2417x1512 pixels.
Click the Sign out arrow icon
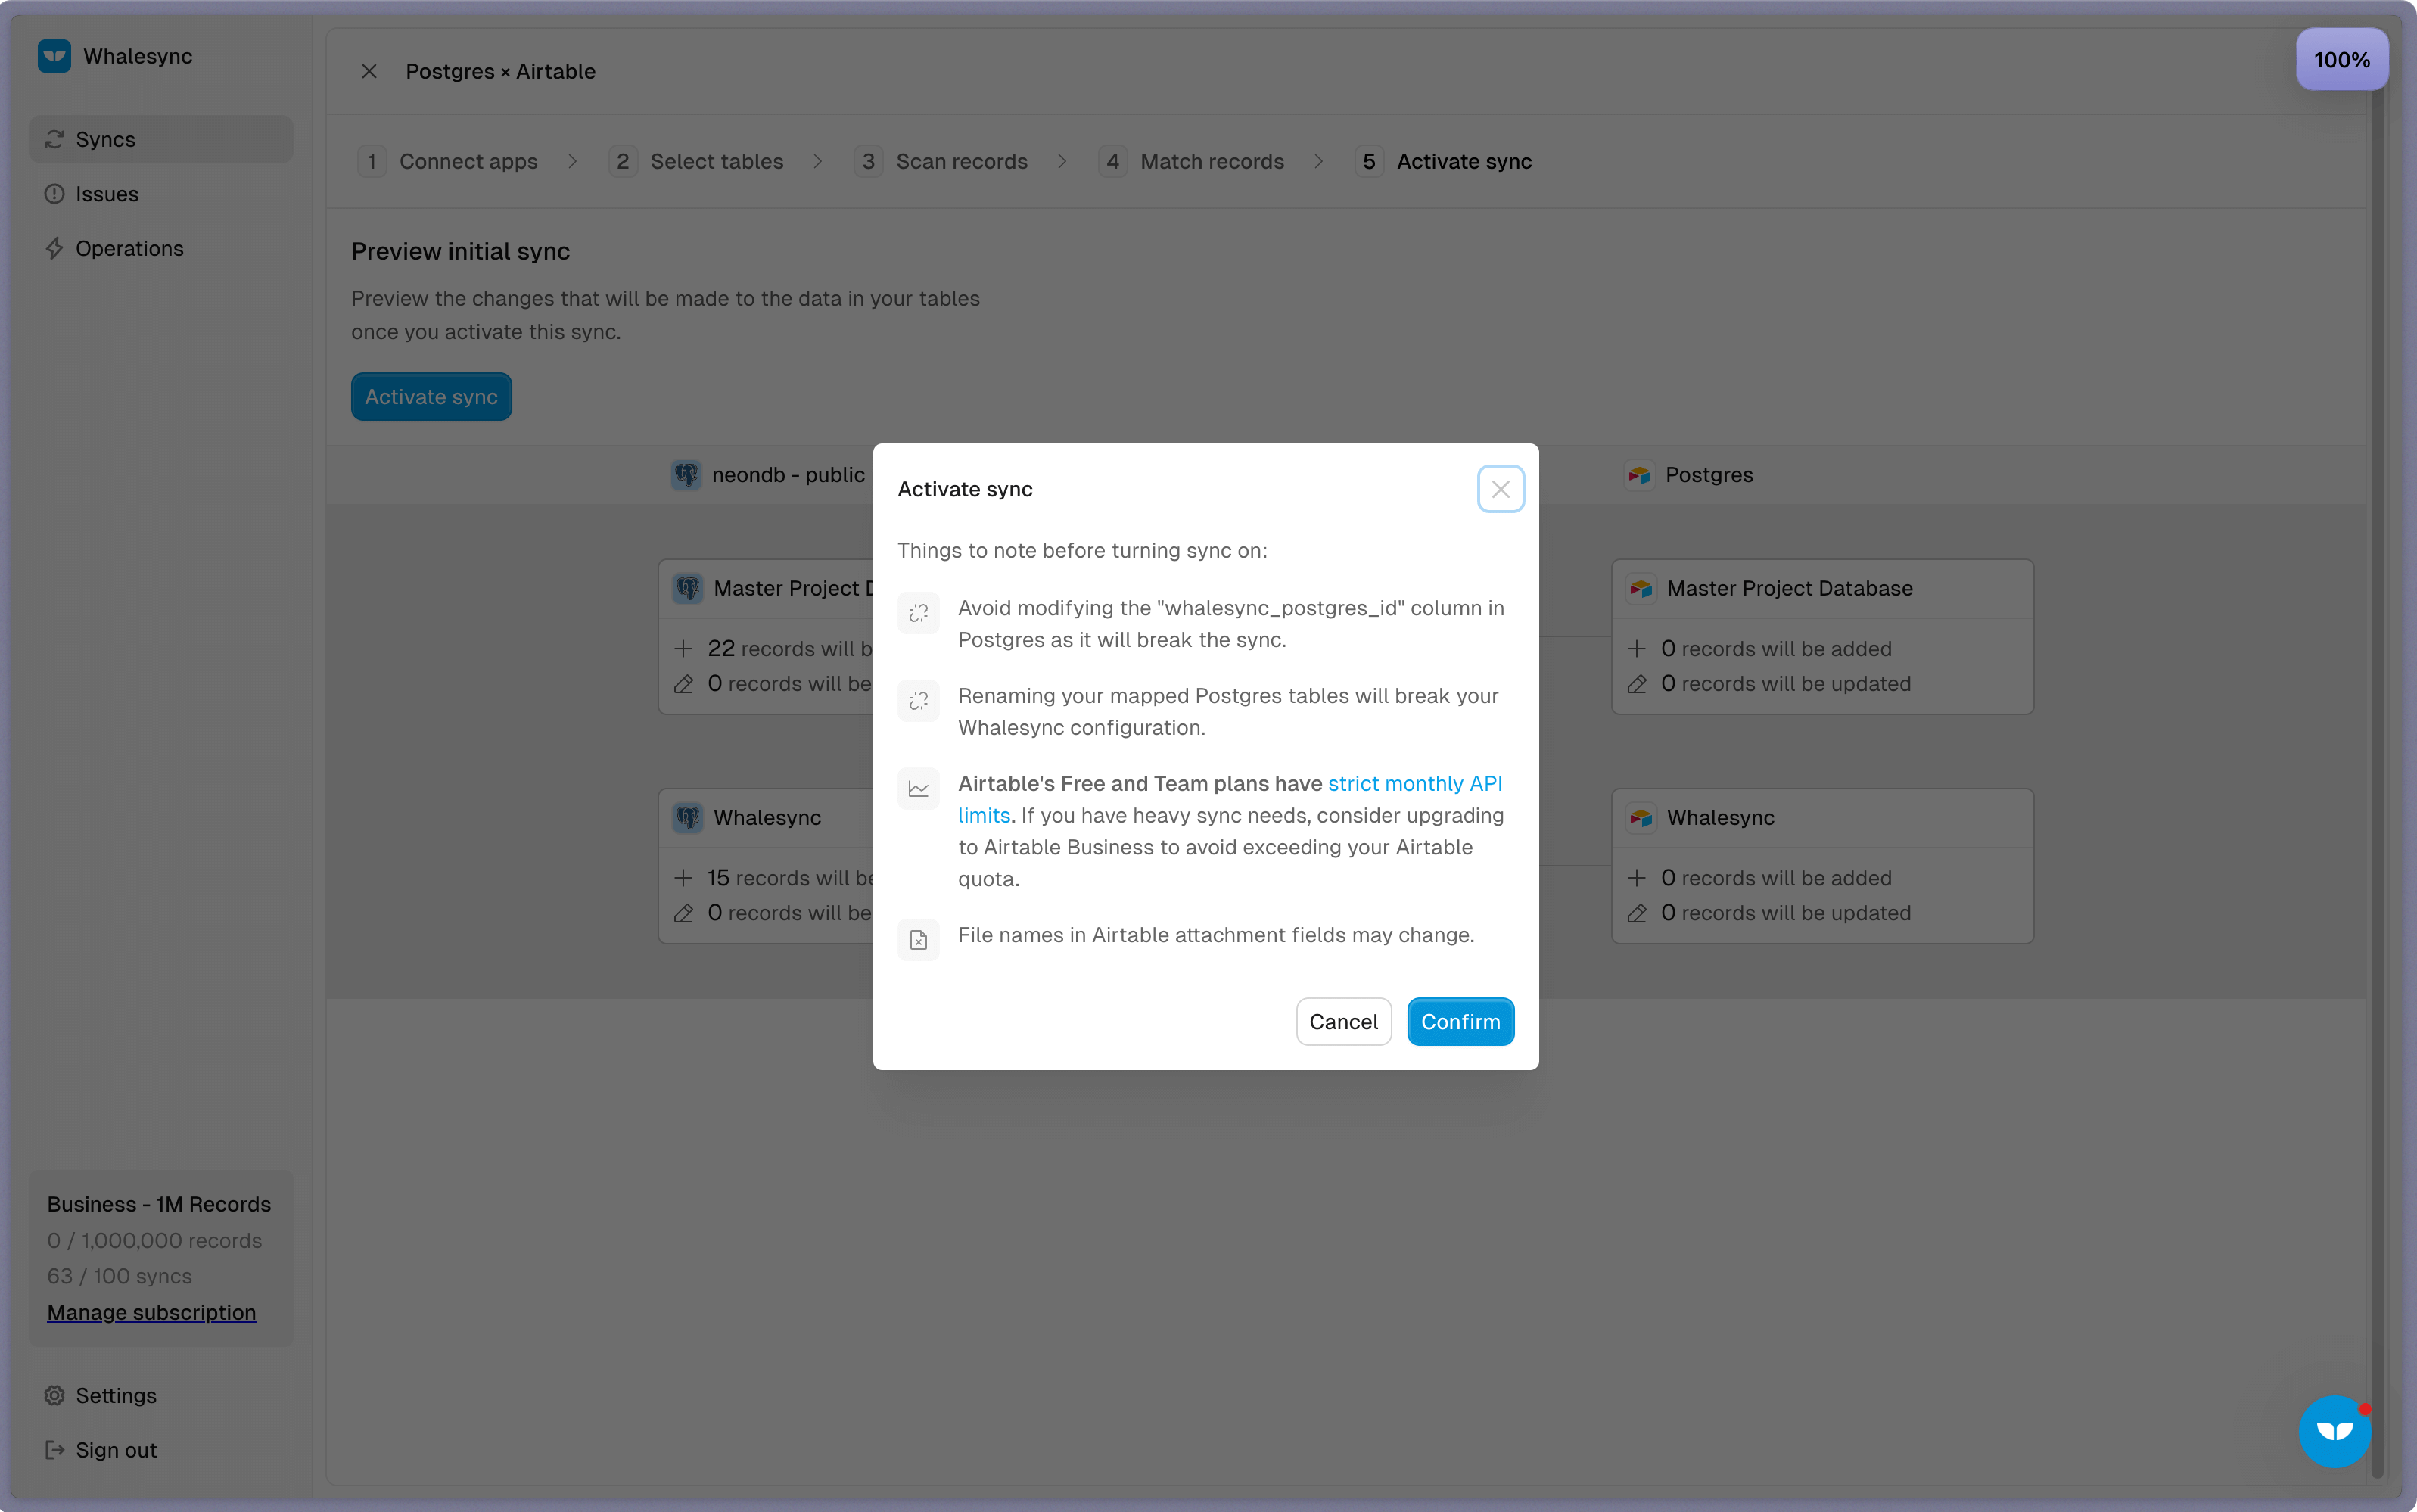[x=54, y=1450]
